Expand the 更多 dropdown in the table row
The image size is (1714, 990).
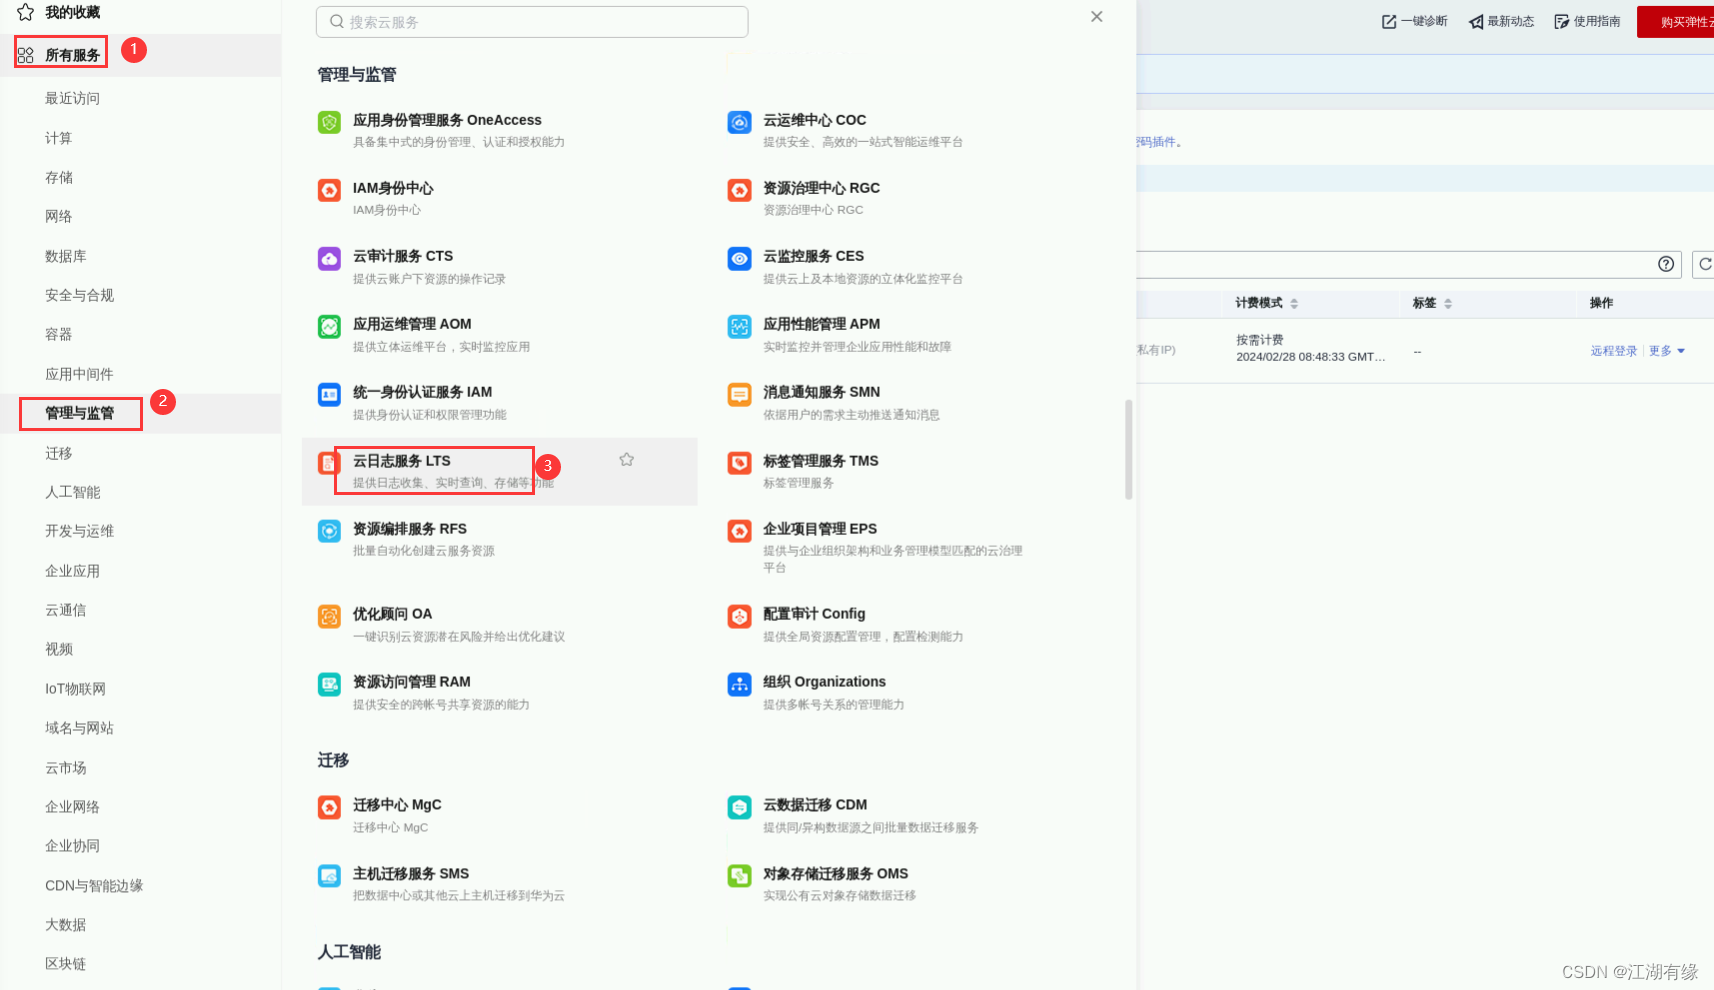click(1667, 351)
